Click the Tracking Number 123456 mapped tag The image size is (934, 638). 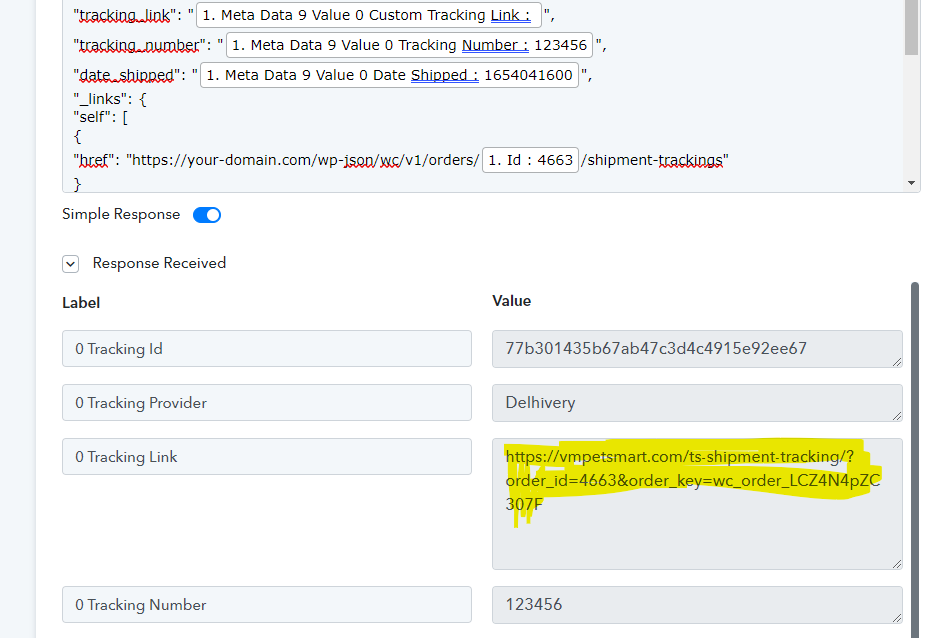coord(409,45)
